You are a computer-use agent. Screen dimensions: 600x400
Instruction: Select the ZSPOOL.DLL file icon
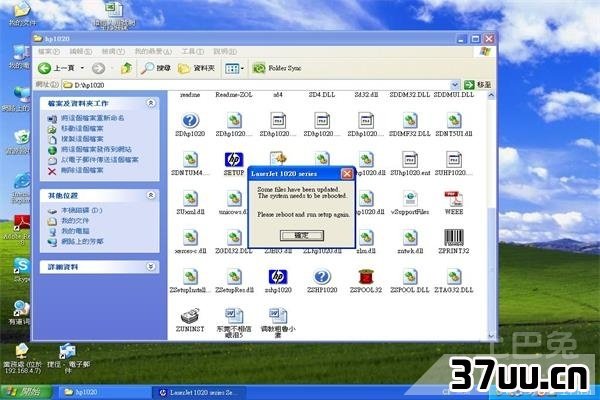tap(410, 277)
